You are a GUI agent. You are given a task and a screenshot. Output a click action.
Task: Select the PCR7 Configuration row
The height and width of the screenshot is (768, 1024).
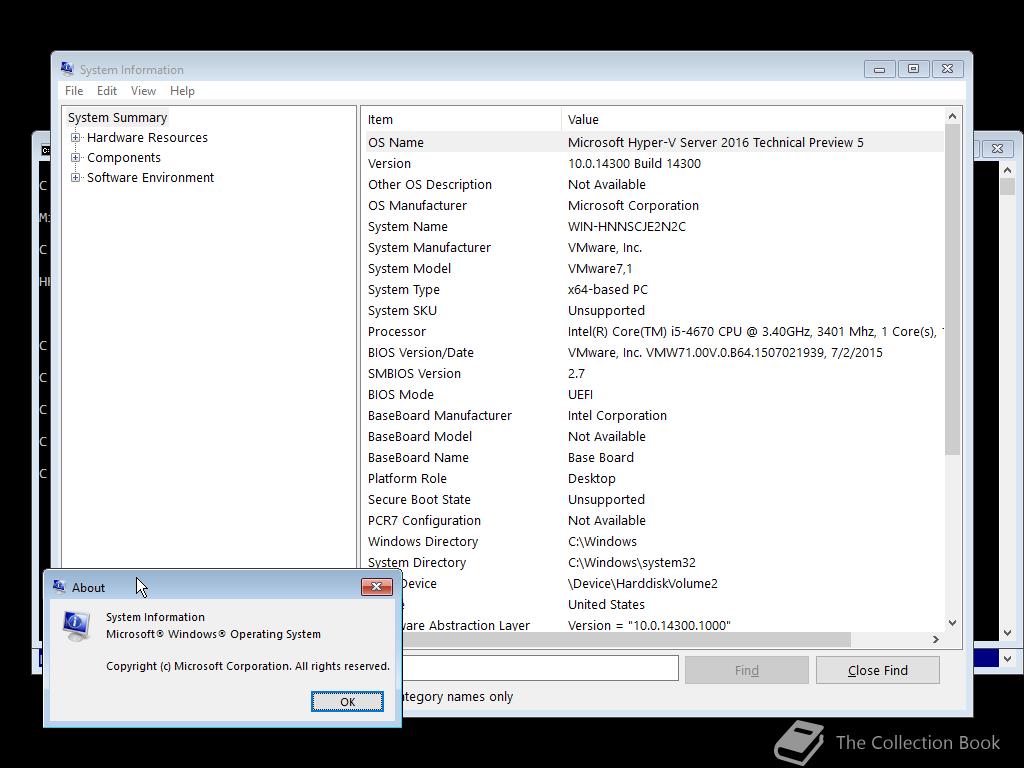[x=653, y=520]
